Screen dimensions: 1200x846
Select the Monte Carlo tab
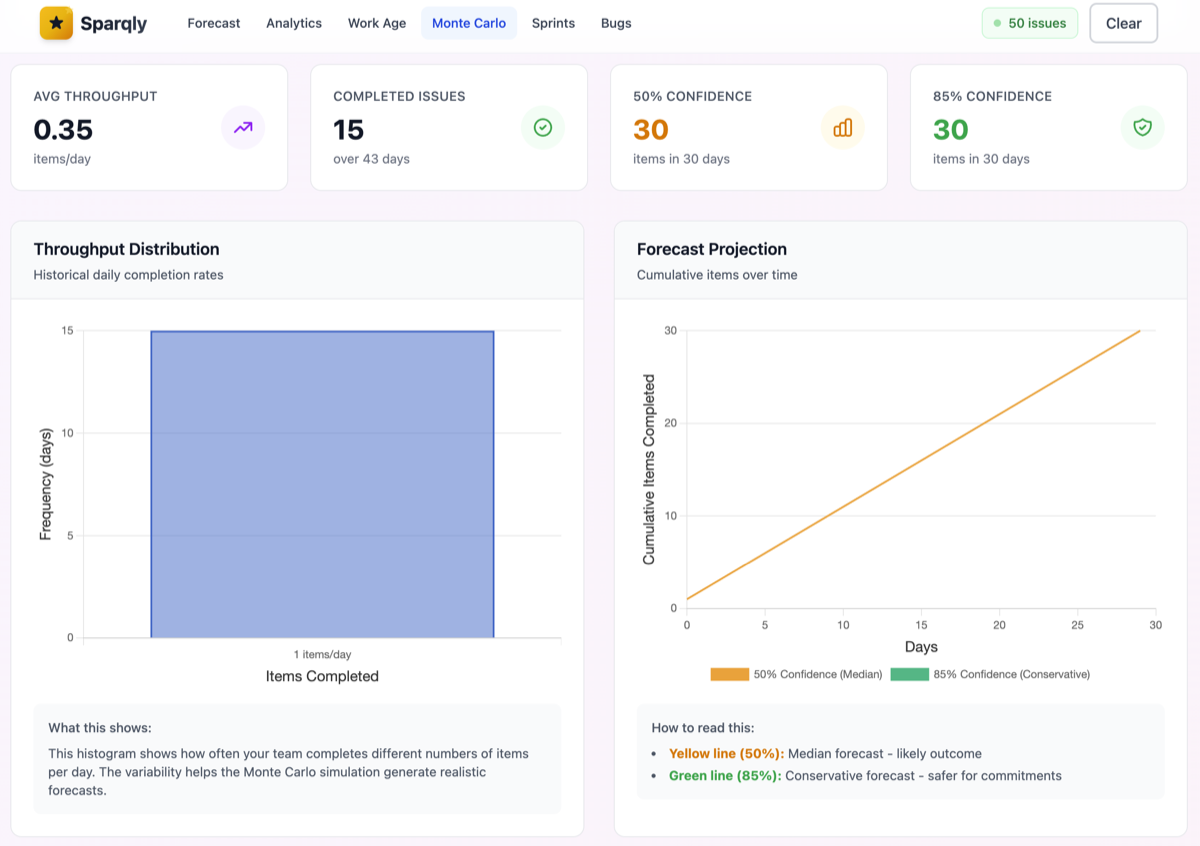pos(469,23)
